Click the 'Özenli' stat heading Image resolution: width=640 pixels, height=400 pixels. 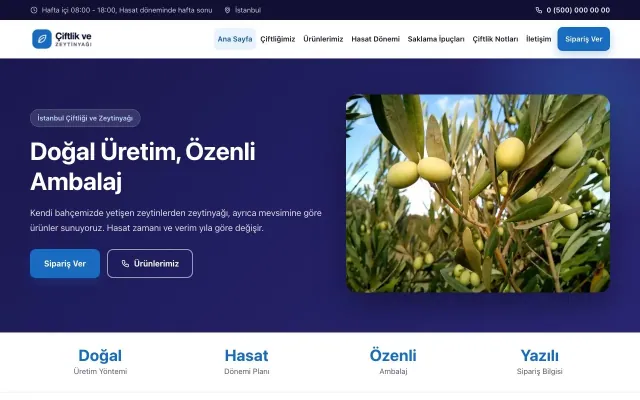(x=393, y=356)
